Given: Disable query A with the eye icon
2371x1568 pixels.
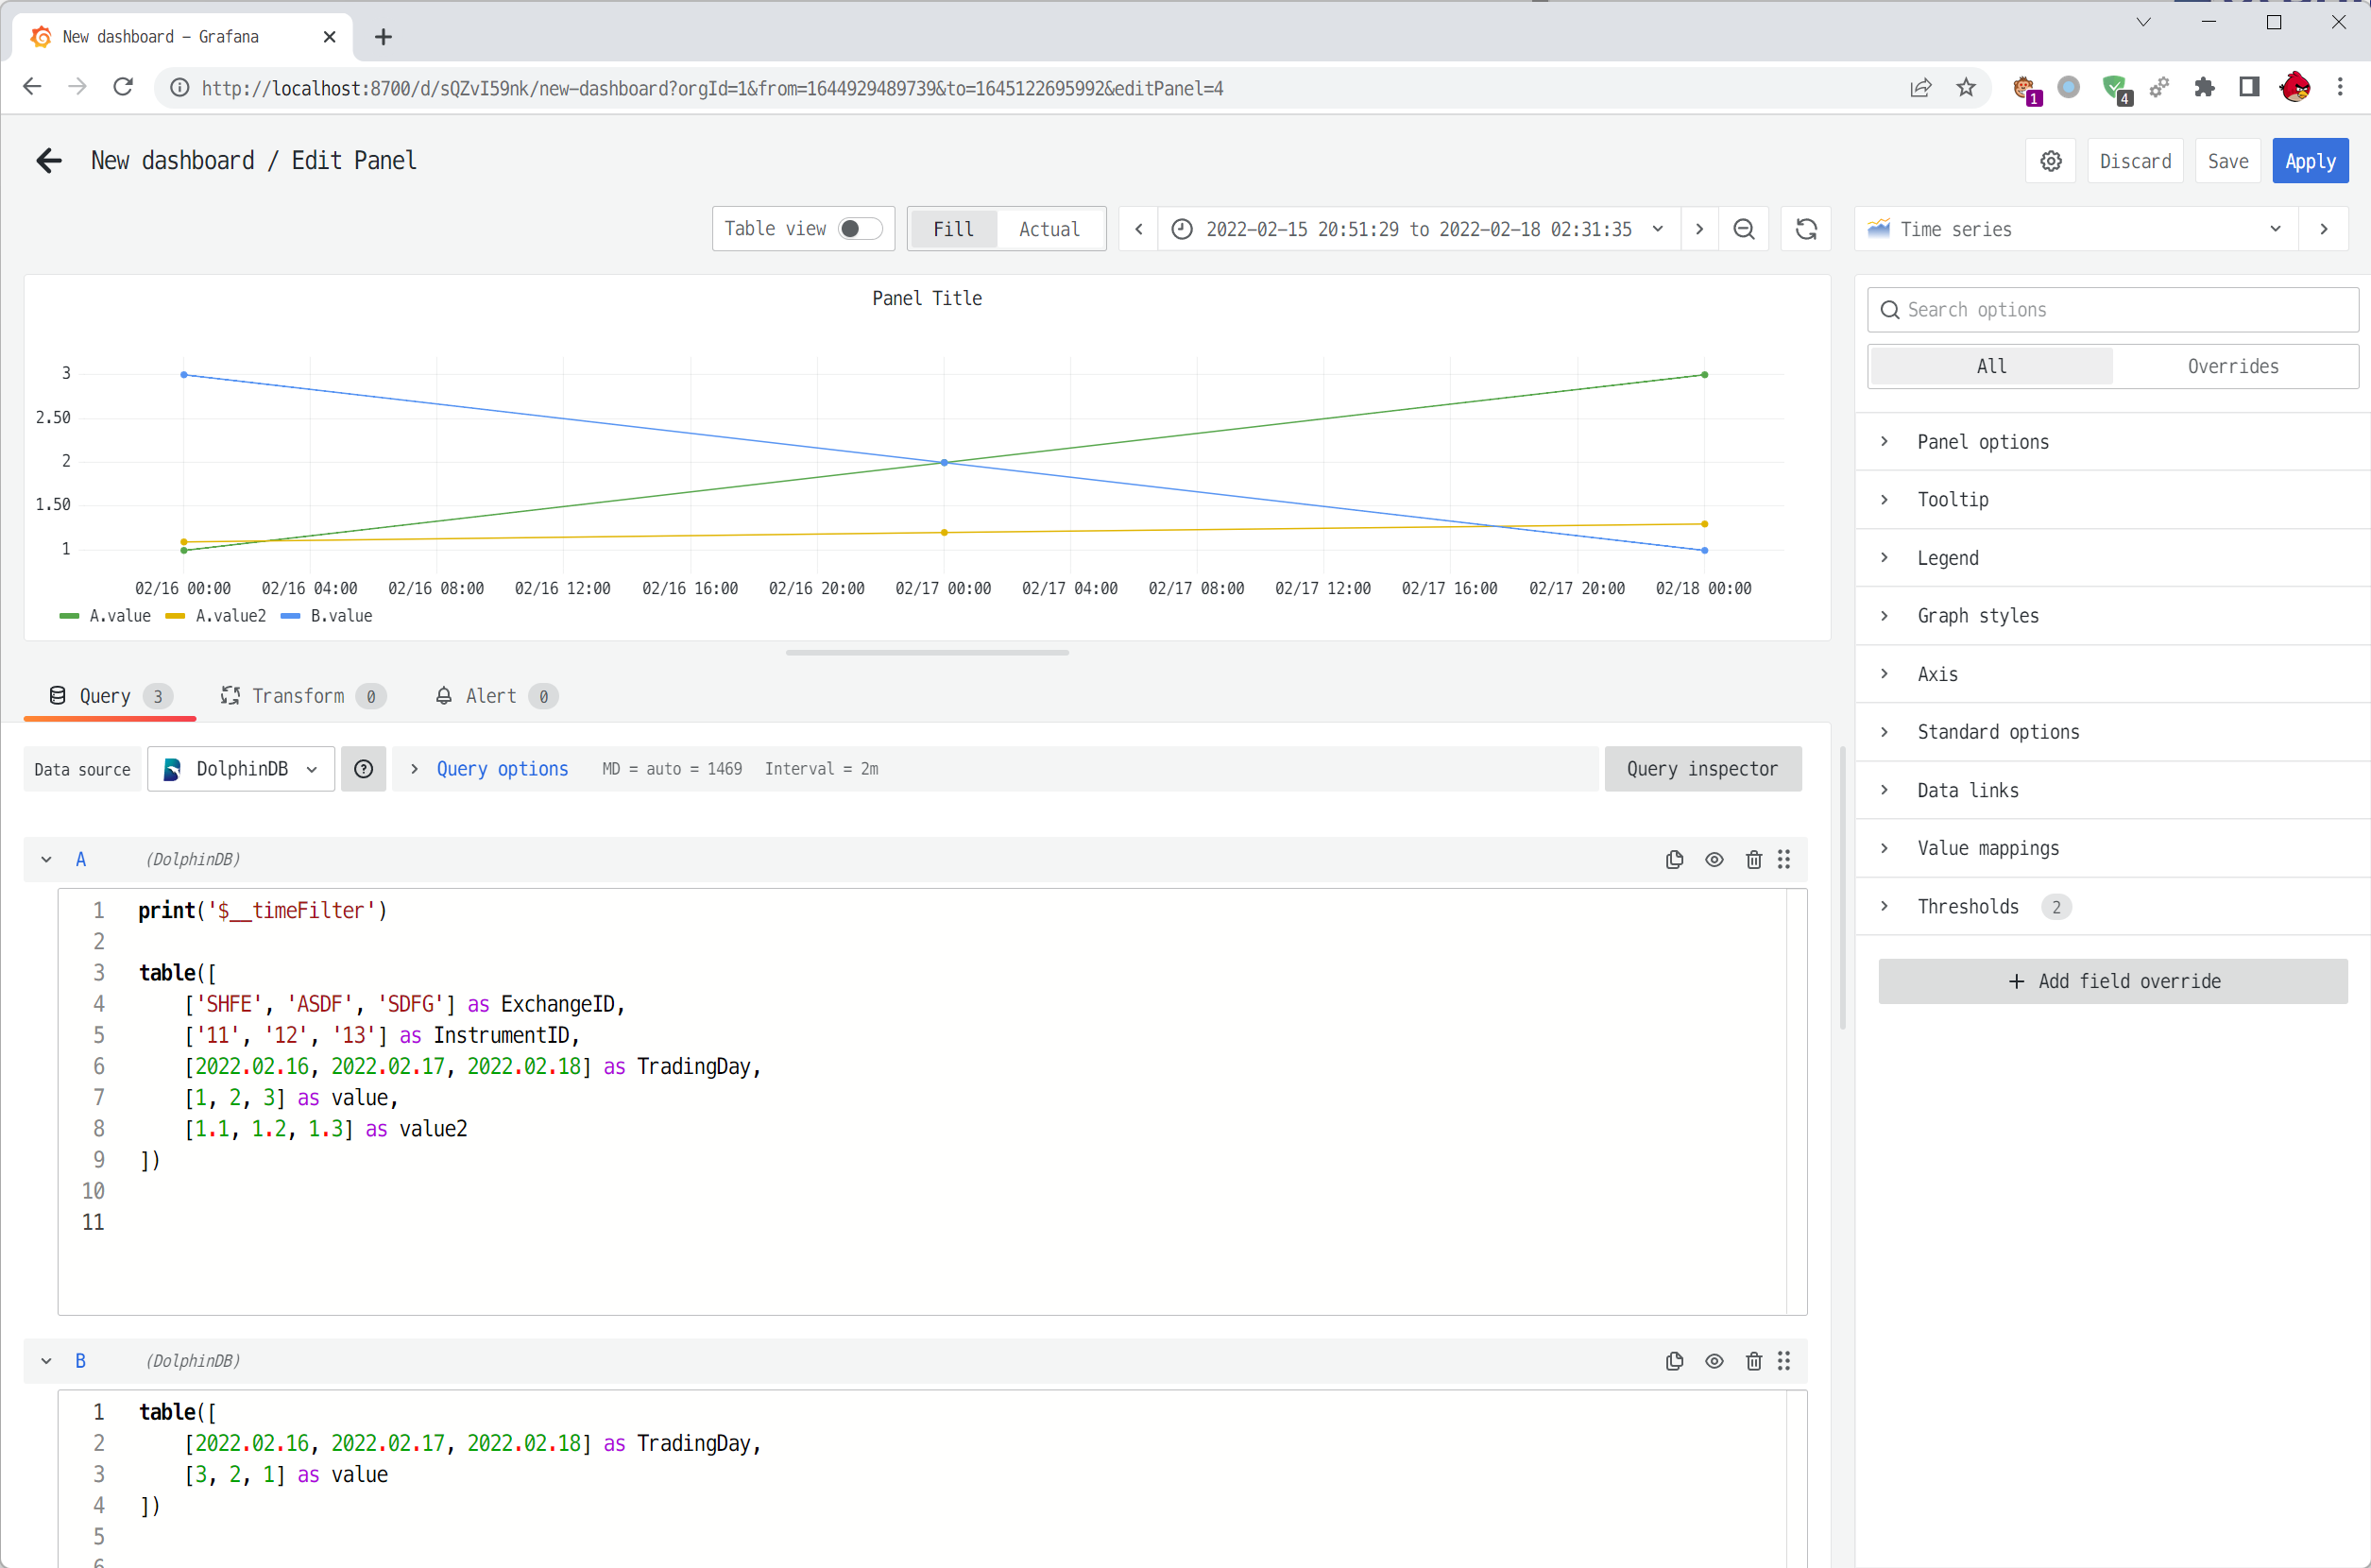Looking at the screenshot, I should tap(1714, 859).
